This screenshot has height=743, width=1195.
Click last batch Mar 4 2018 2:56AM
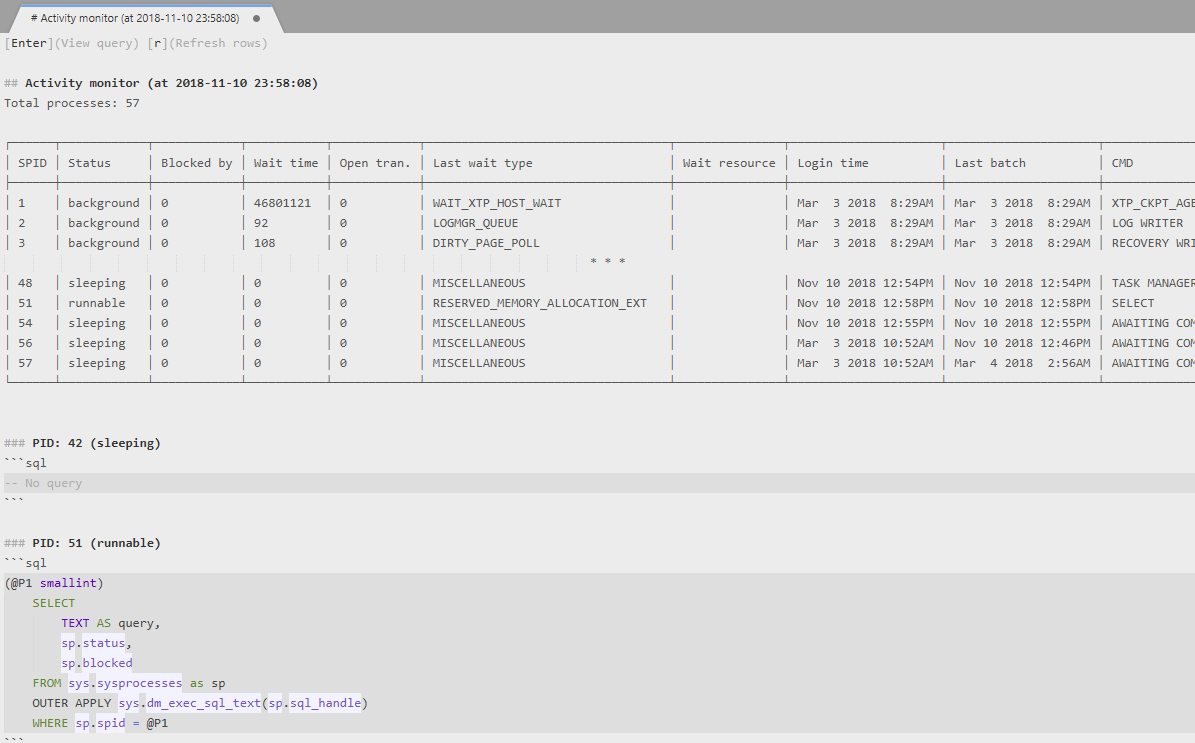point(1022,363)
